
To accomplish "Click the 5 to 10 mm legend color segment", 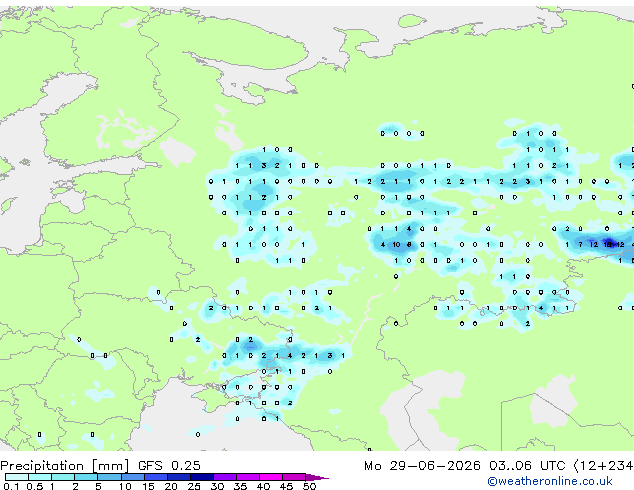I will 110,477.
